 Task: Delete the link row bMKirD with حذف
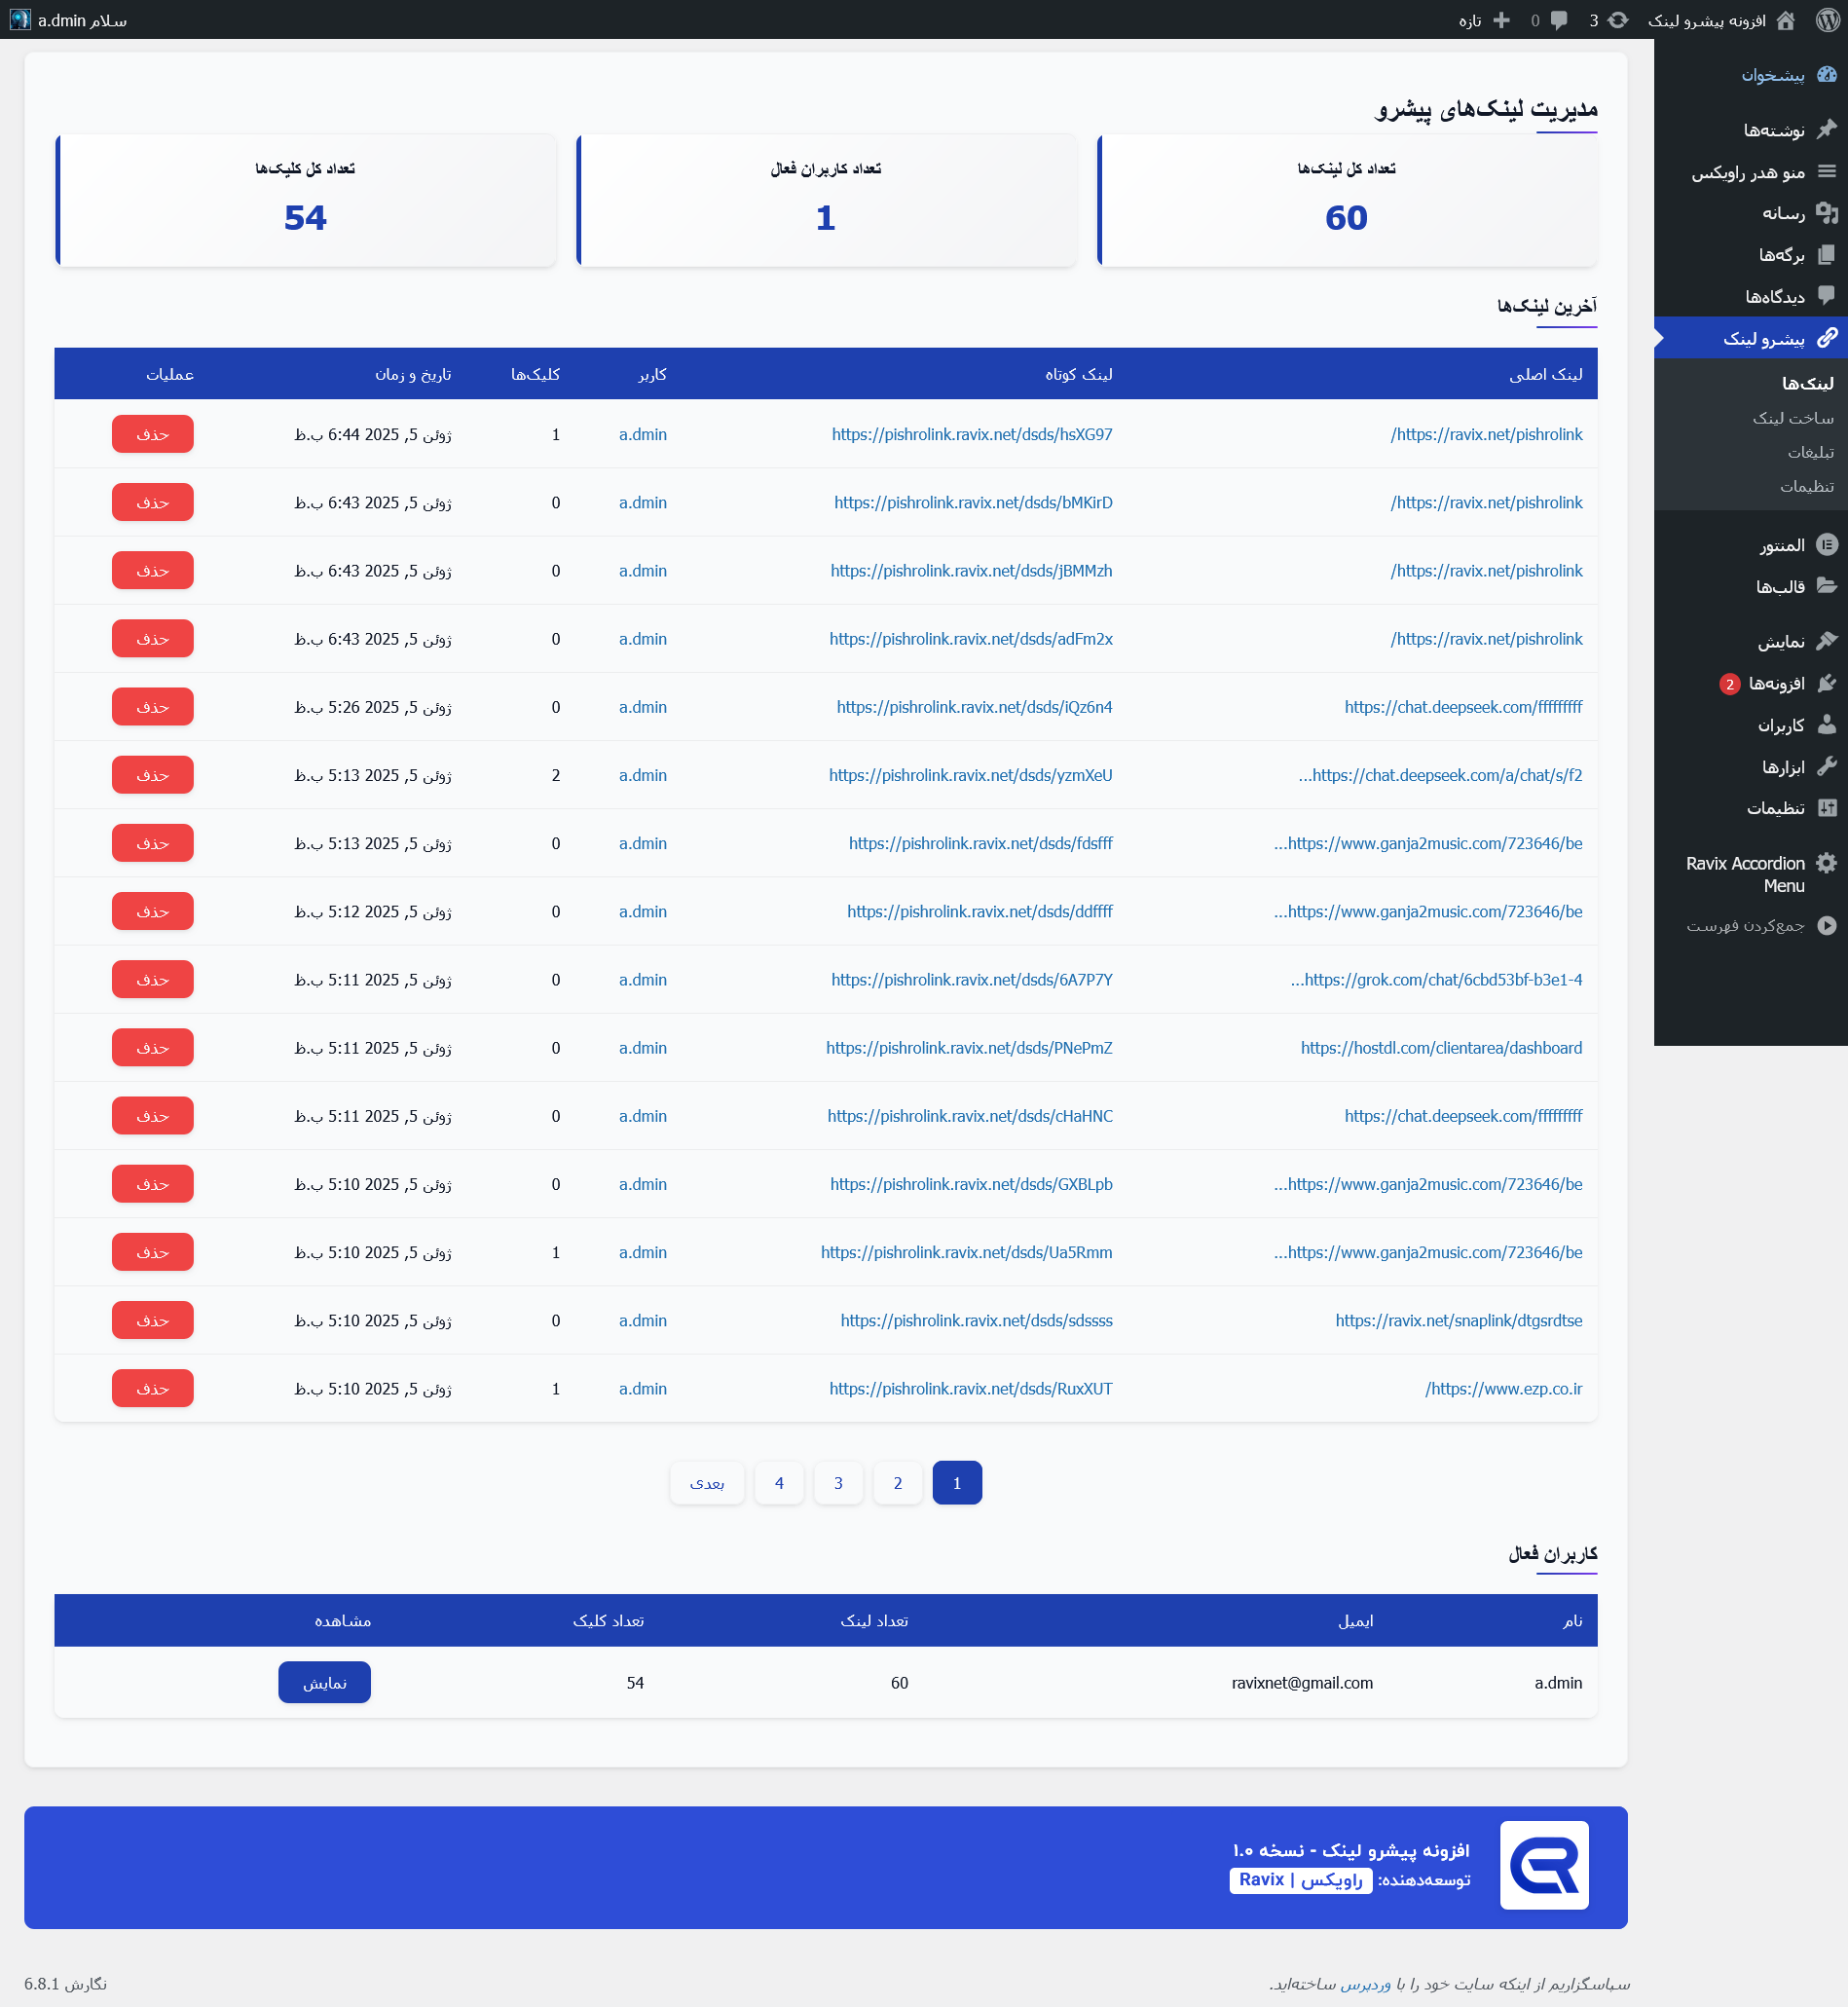(152, 502)
